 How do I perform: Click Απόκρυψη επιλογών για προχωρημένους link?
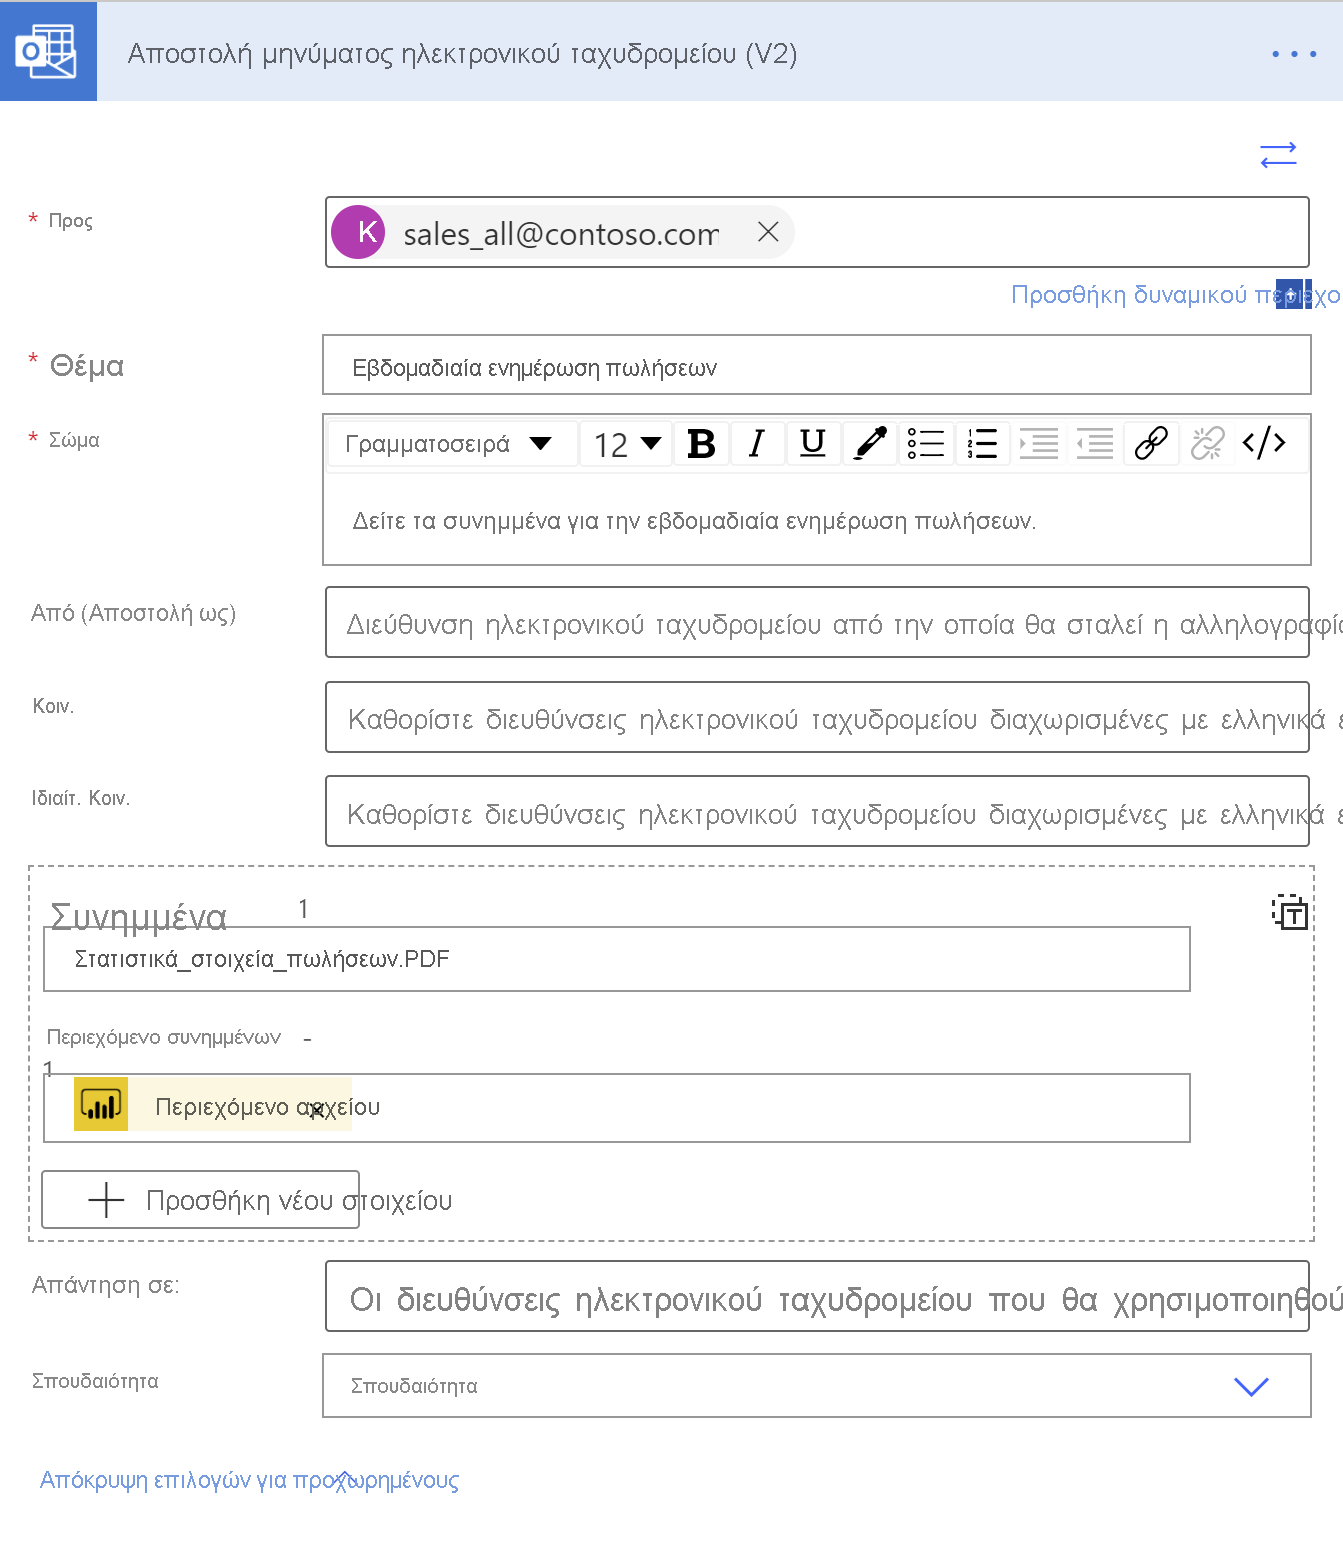coord(249,1480)
